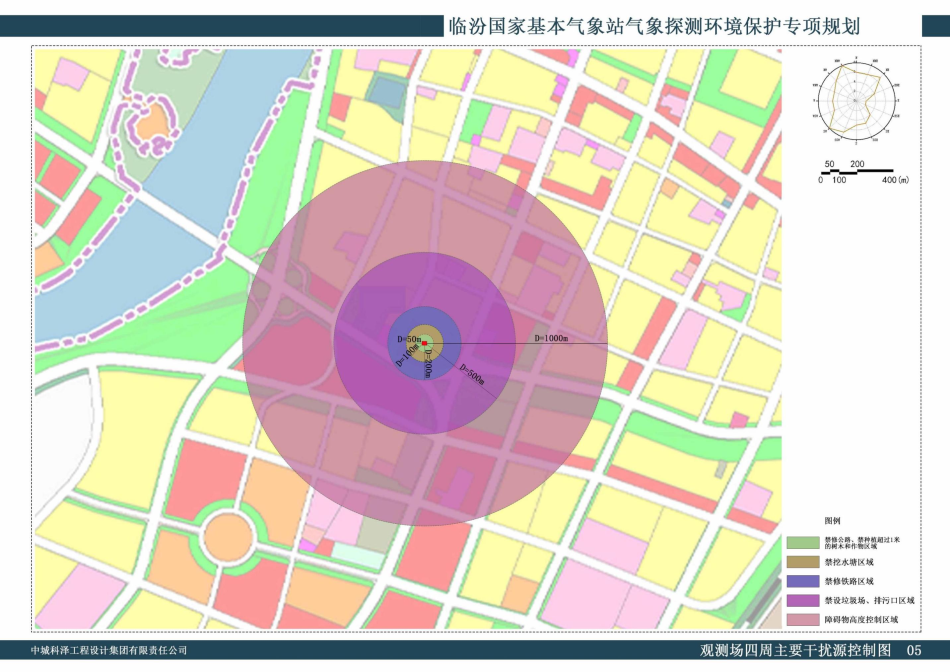Click the D=50m radius label

(x=408, y=339)
